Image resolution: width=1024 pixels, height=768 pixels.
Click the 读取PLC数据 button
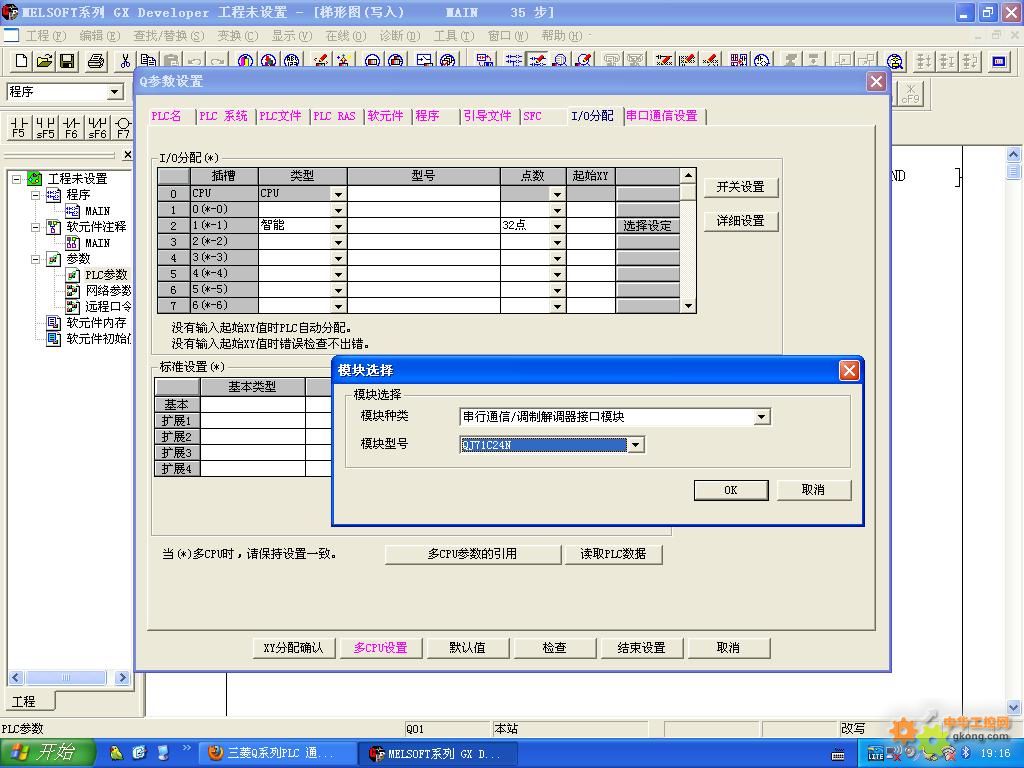pos(613,554)
